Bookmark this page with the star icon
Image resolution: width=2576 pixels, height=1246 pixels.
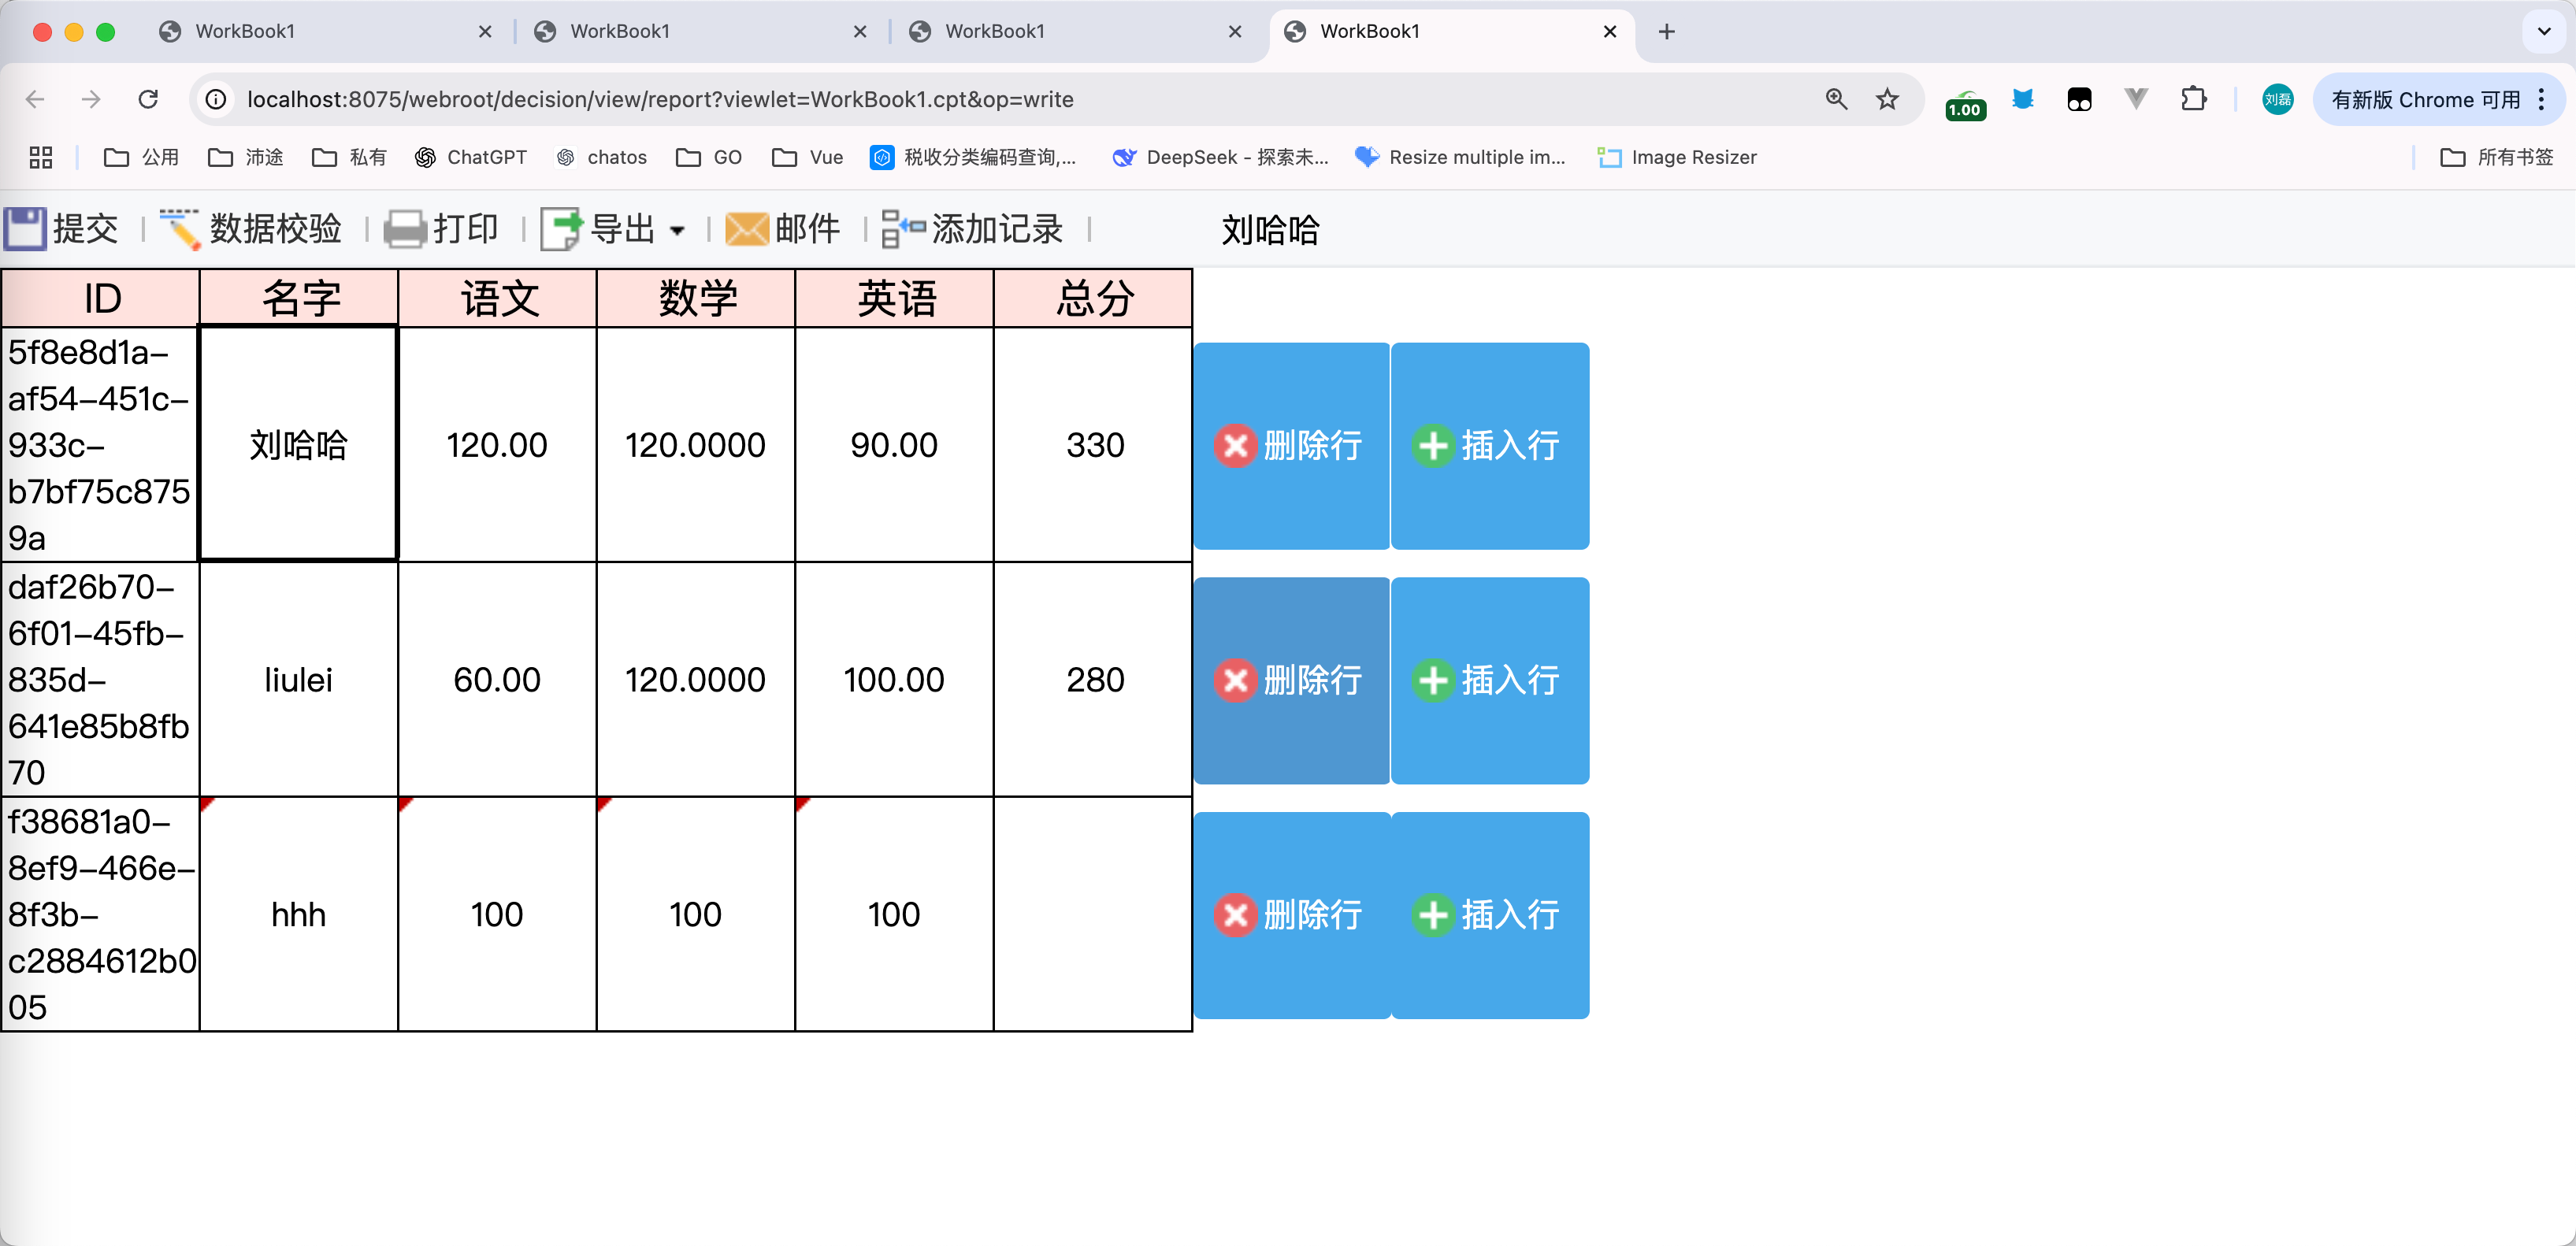[1887, 99]
